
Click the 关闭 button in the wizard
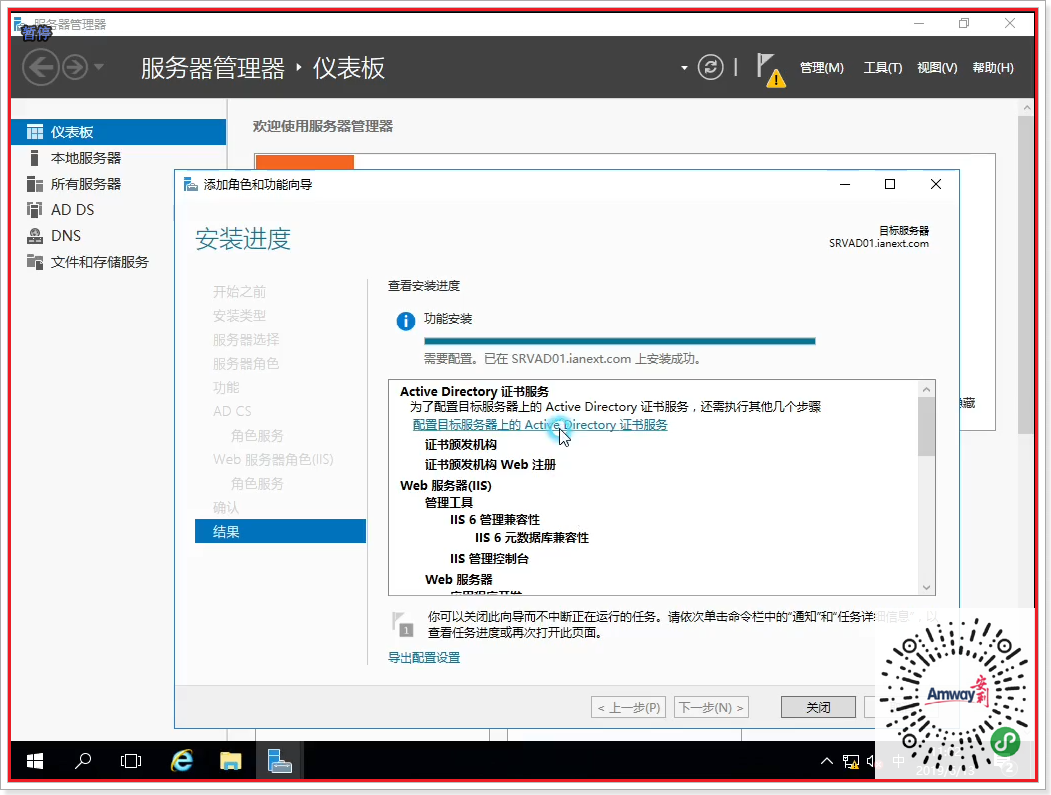[818, 707]
